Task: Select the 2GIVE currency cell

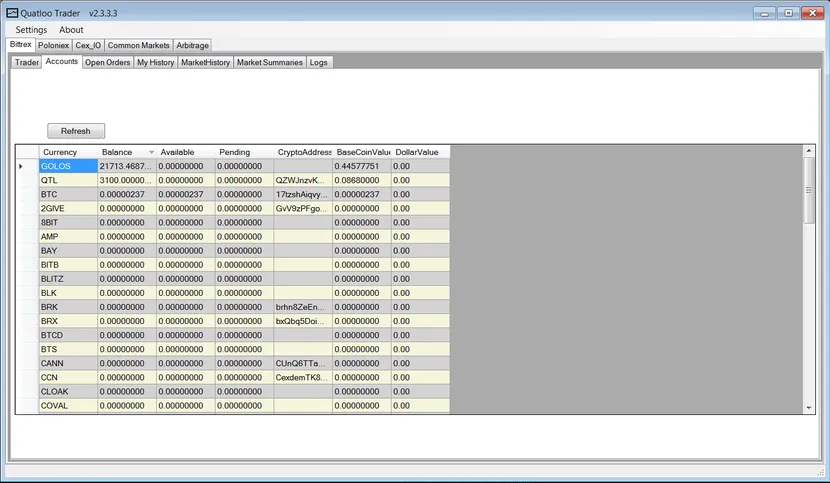Action: [x=68, y=208]
